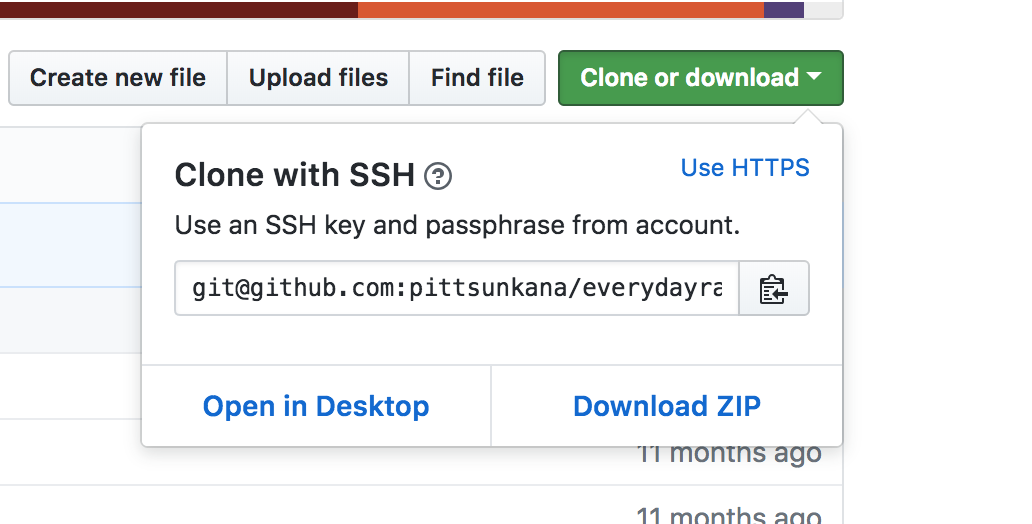
Task: Copy the SSH clone URL to clipboard
Action: [x=773, y=289]
